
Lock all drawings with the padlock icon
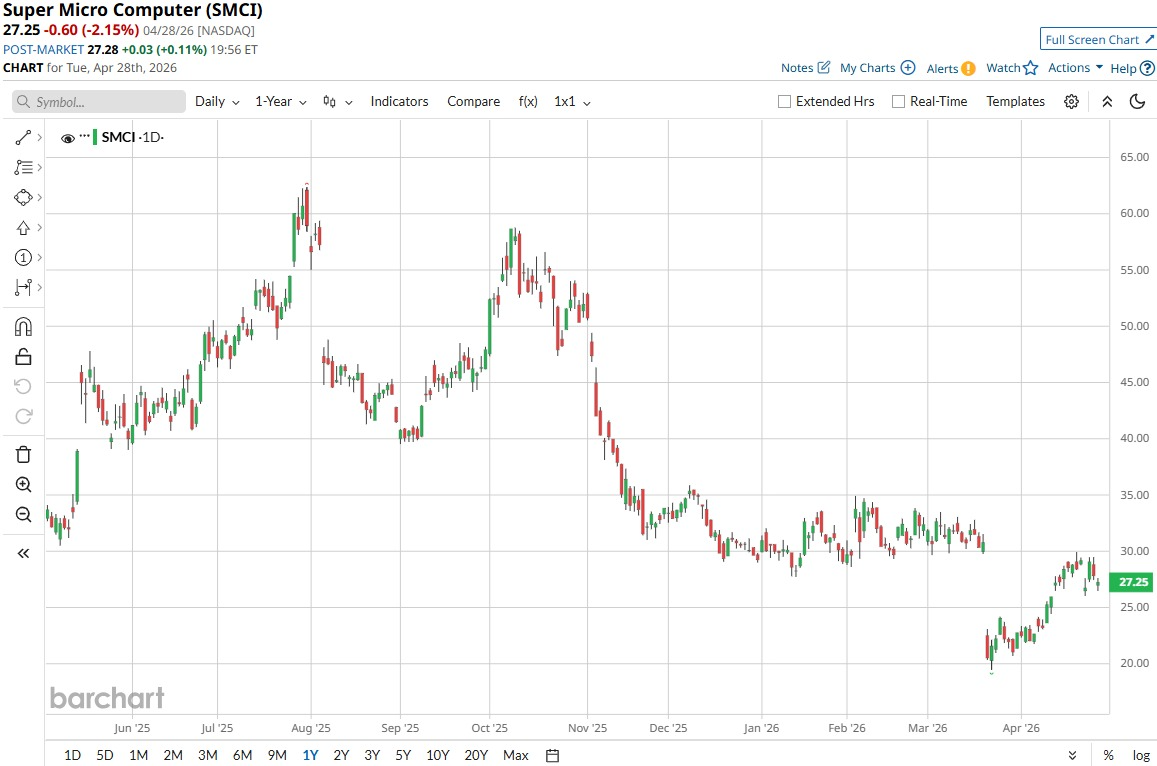point(23,356)
